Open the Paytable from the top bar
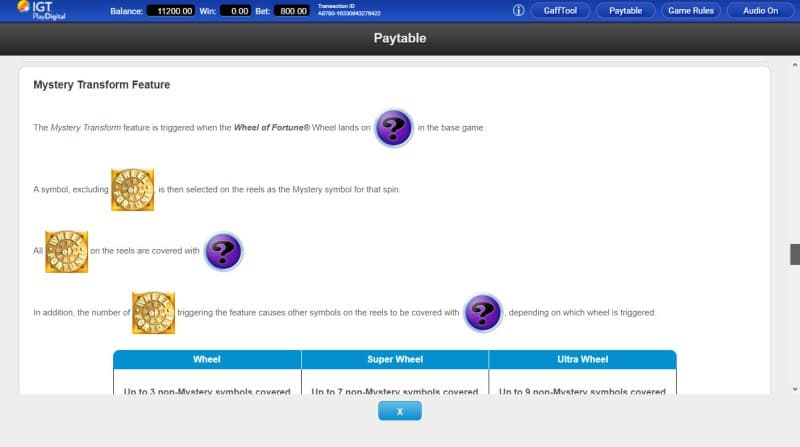The width and height of the screenshot is (800, 447). 626,11
